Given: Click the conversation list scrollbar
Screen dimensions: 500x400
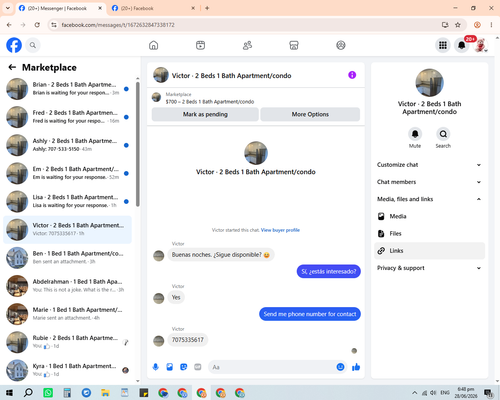Looking at the screenshot, I should point(138,144).
